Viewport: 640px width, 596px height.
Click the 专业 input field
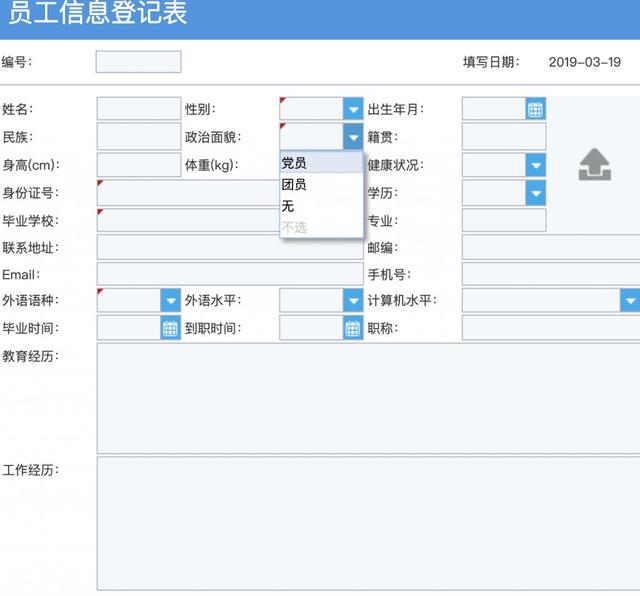coord(504,220)
